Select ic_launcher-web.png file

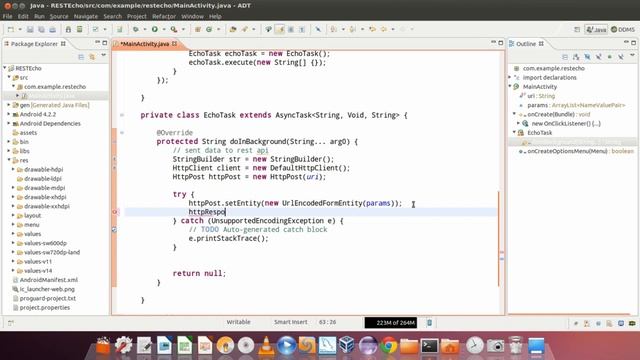(47, 289)
